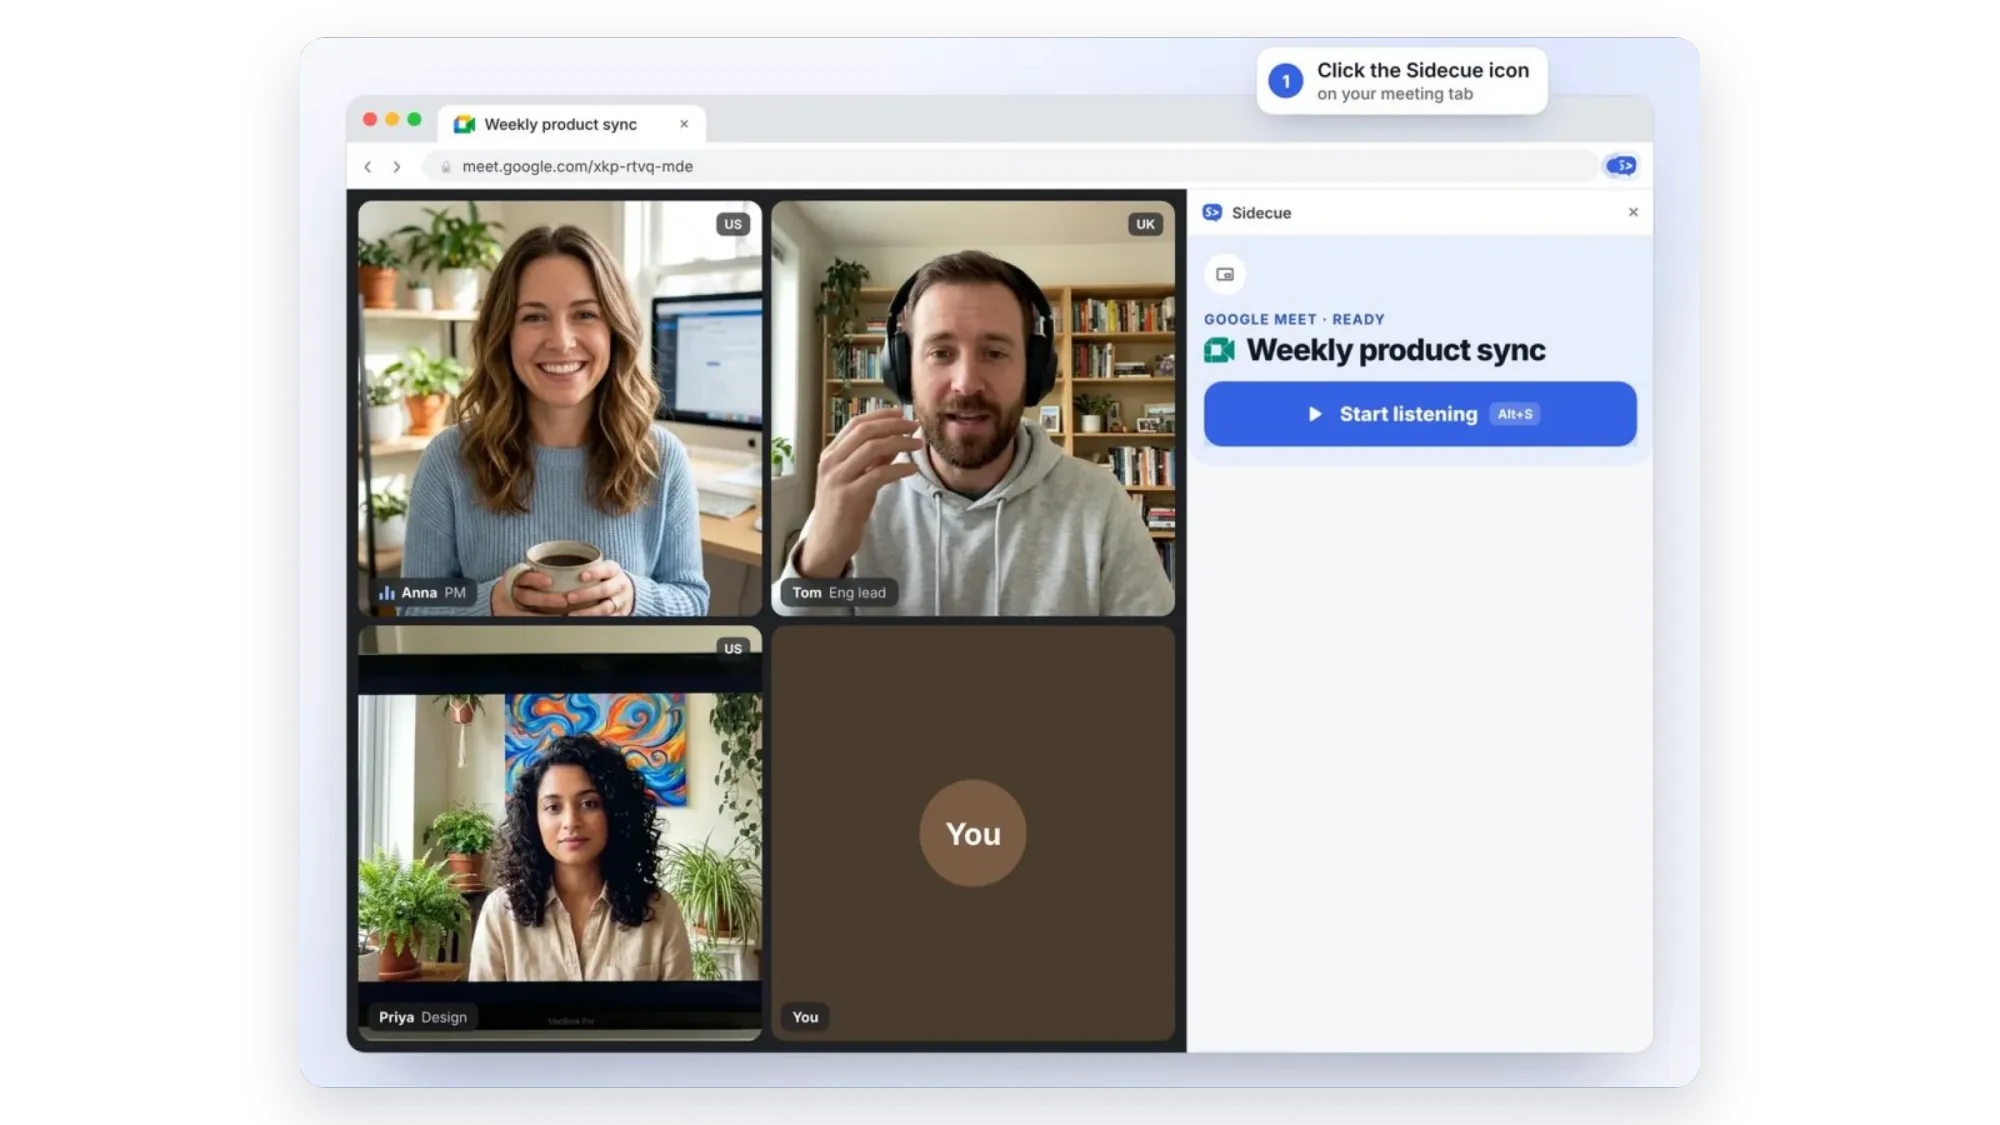Viewport: 2000px width, 1125px height.
Task: Click the Sidecue extension icon in toolbar
Action: click(1621, 166)
